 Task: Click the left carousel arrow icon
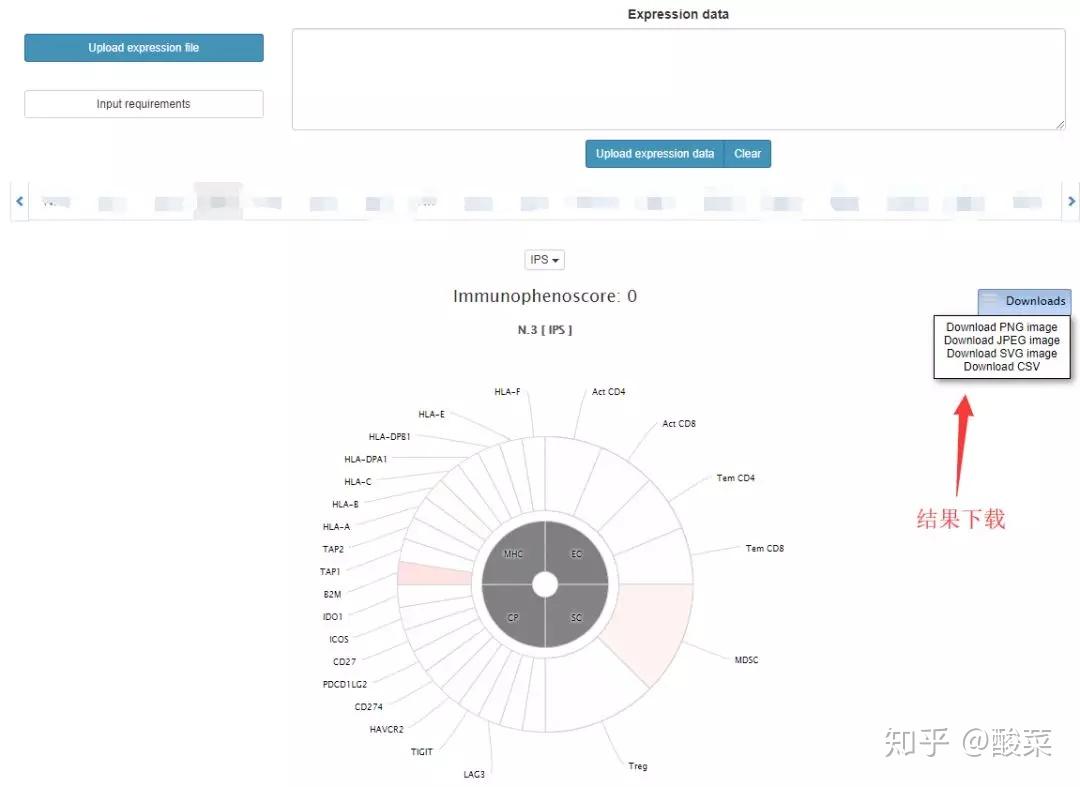click(x=19, y=201)
